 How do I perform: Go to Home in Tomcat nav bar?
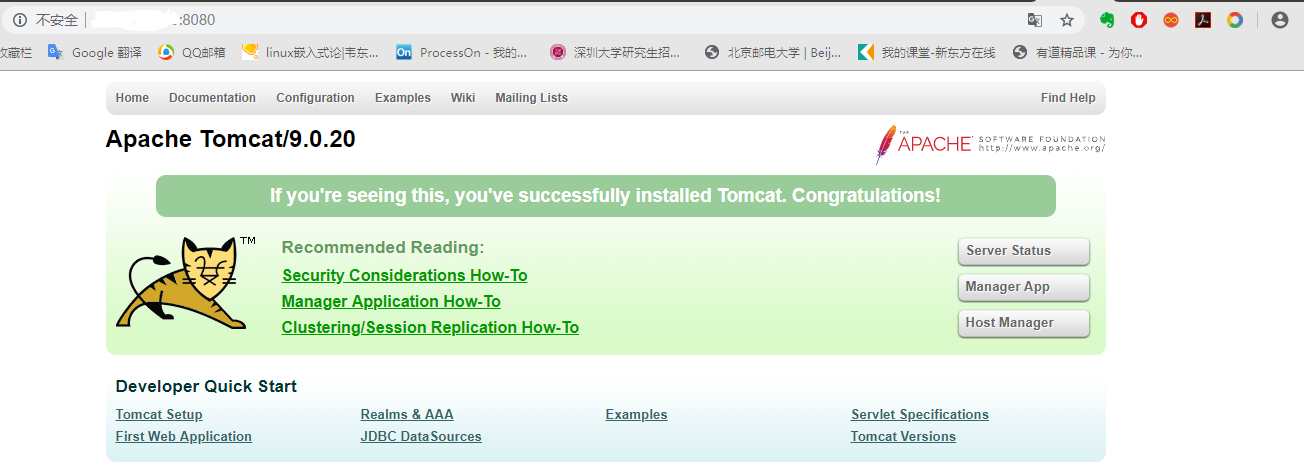click(x=132, y=98)
